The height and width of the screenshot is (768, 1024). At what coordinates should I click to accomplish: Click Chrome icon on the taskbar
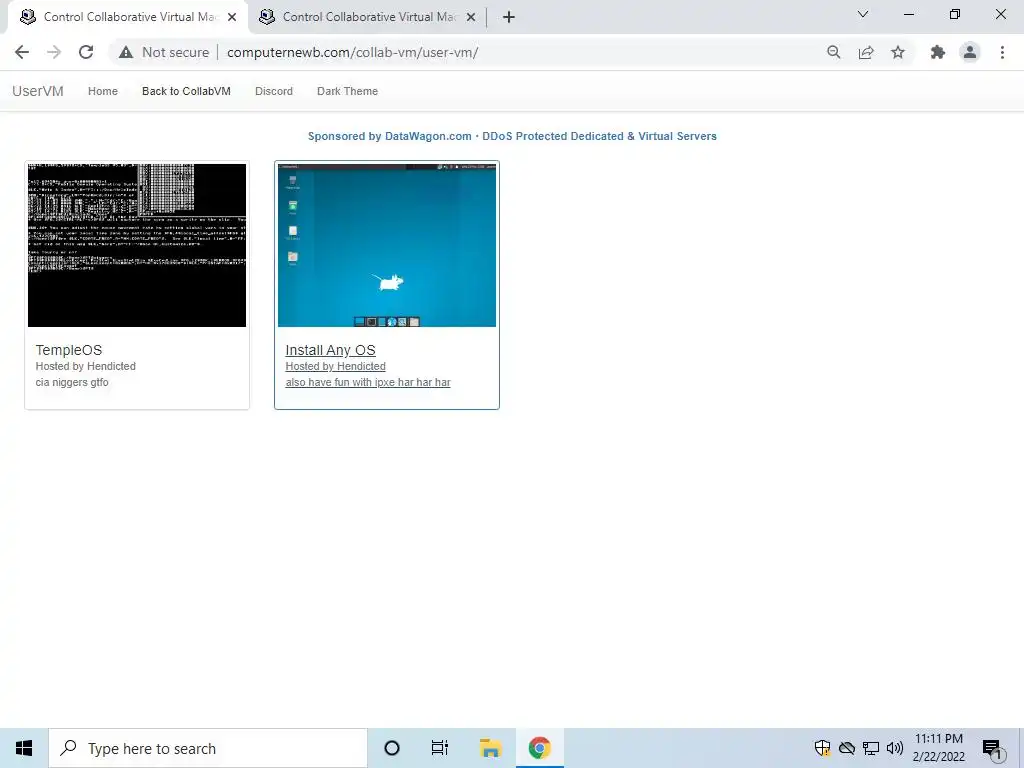539,748
